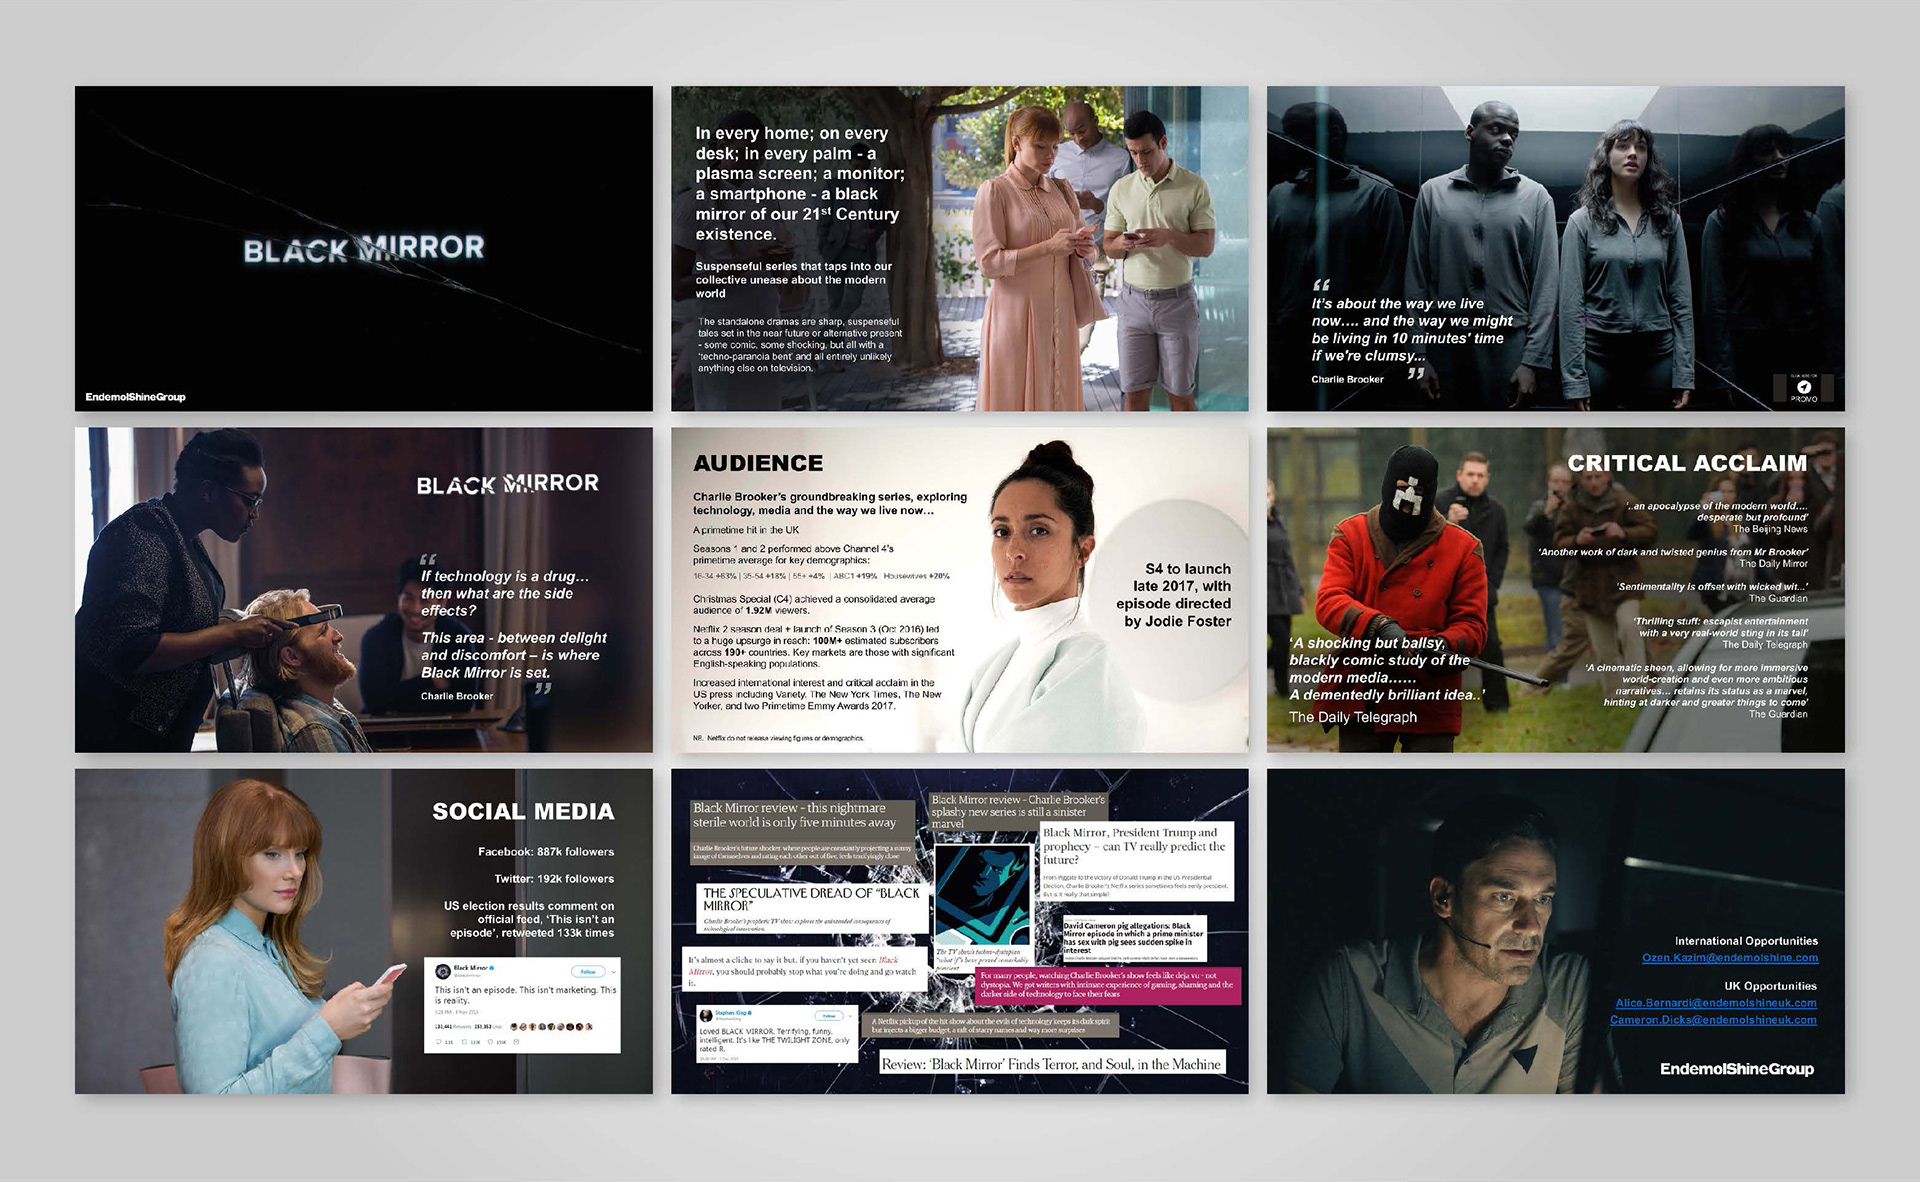Image resolution: width=1920 pixels, height=1182 pixels.
Task: Click the verified badge beside Black Mirror tweet name
Action: pyautogui.click(x=492, y=968)
